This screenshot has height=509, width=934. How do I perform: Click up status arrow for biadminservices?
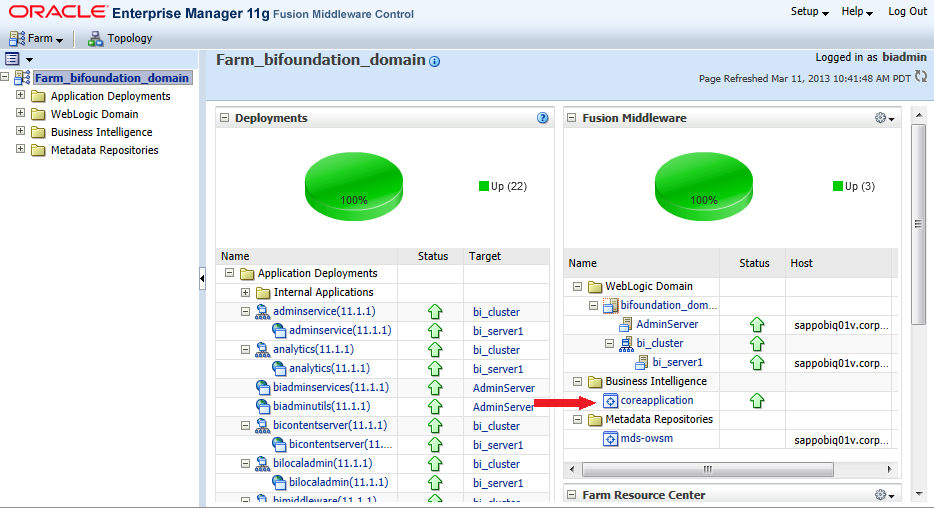pos(435,388)
